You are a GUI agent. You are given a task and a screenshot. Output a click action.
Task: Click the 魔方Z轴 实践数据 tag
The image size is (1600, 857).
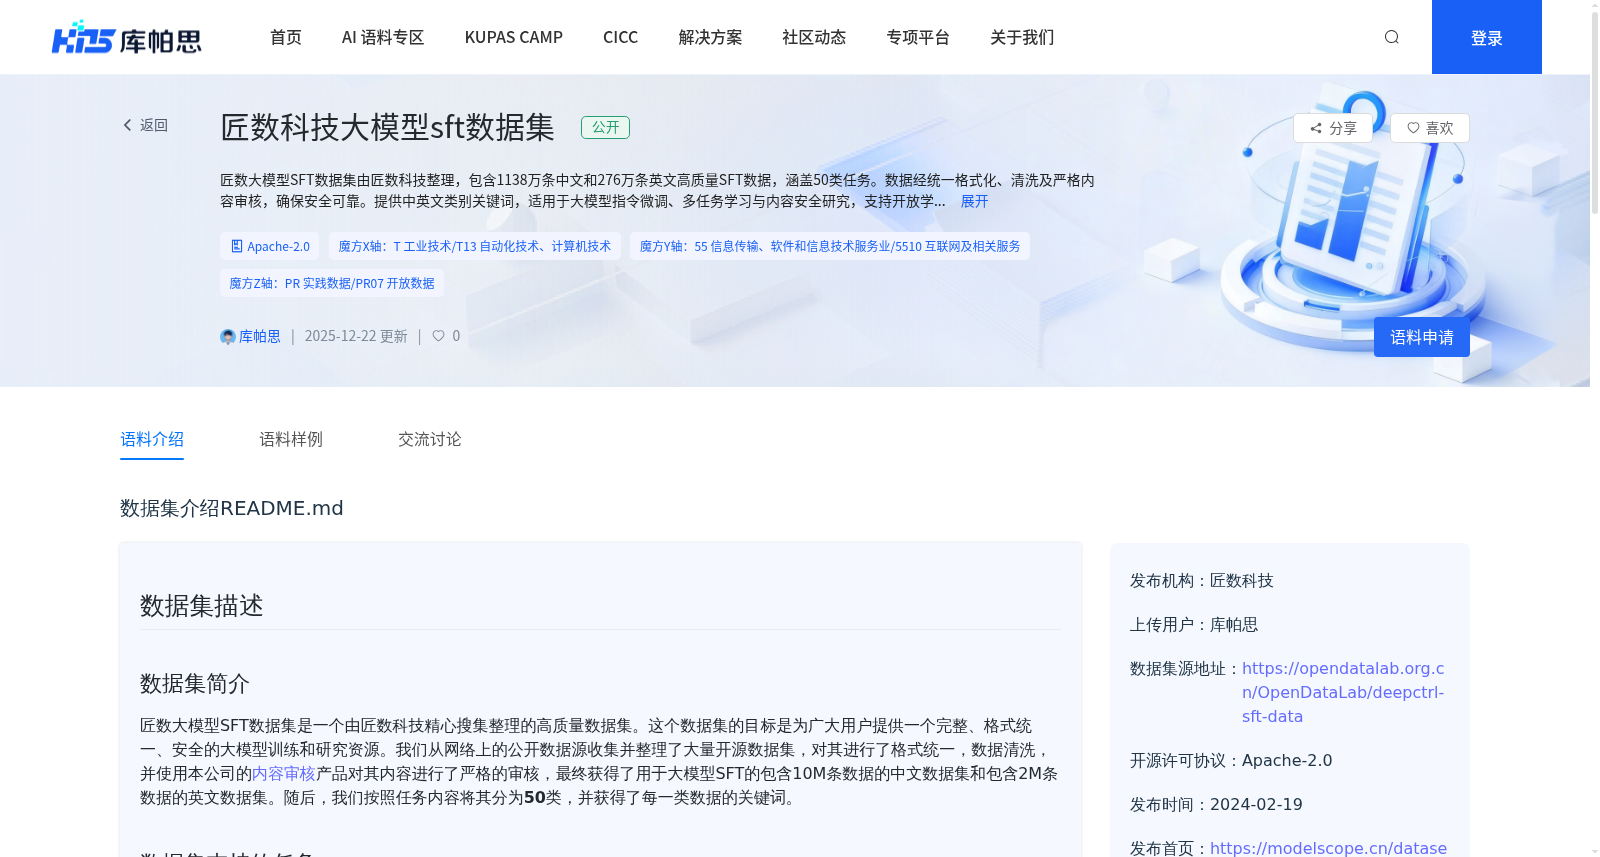332,283
